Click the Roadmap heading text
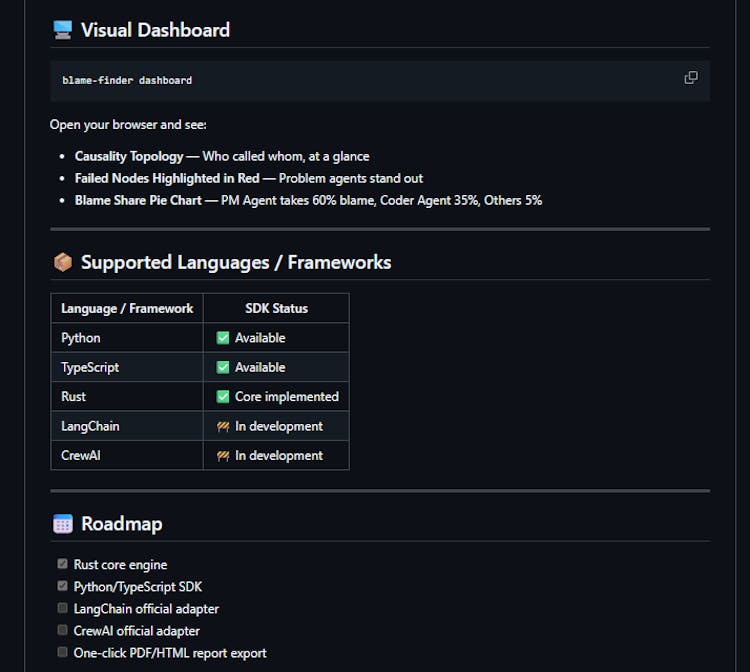 [121, 524]
